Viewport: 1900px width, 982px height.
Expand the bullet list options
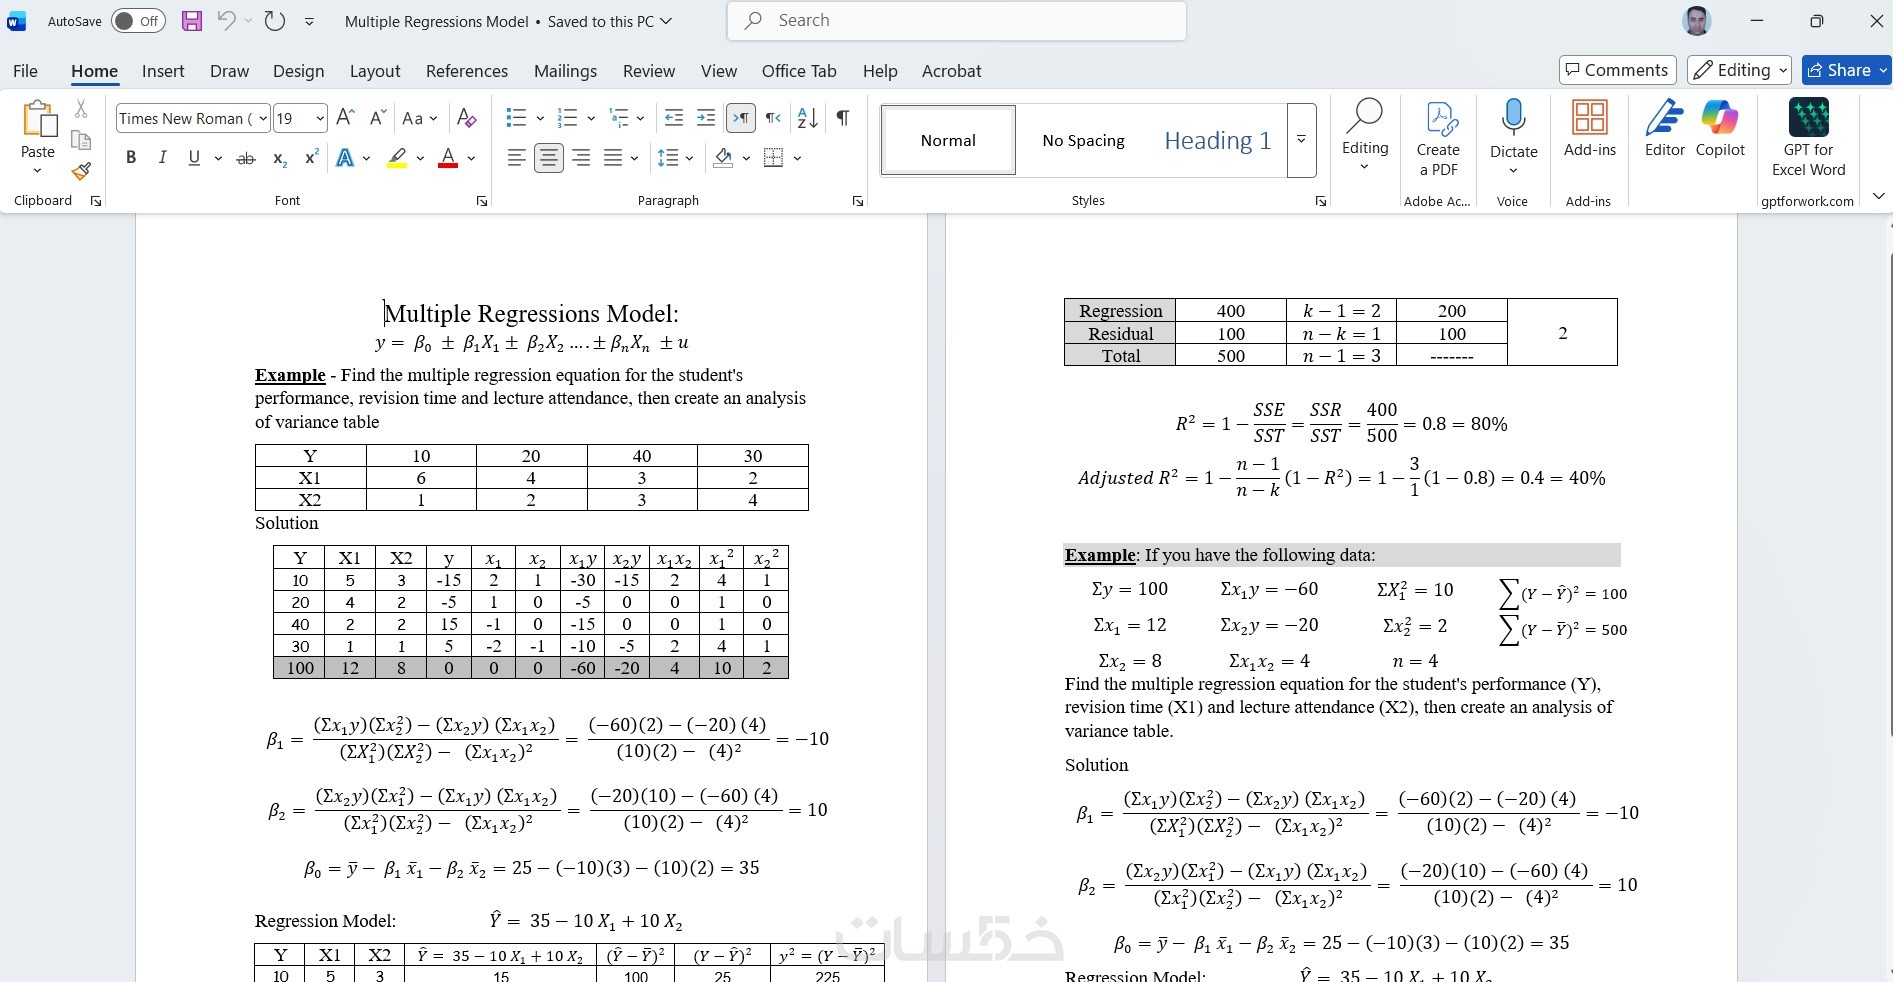coord(540,119)
